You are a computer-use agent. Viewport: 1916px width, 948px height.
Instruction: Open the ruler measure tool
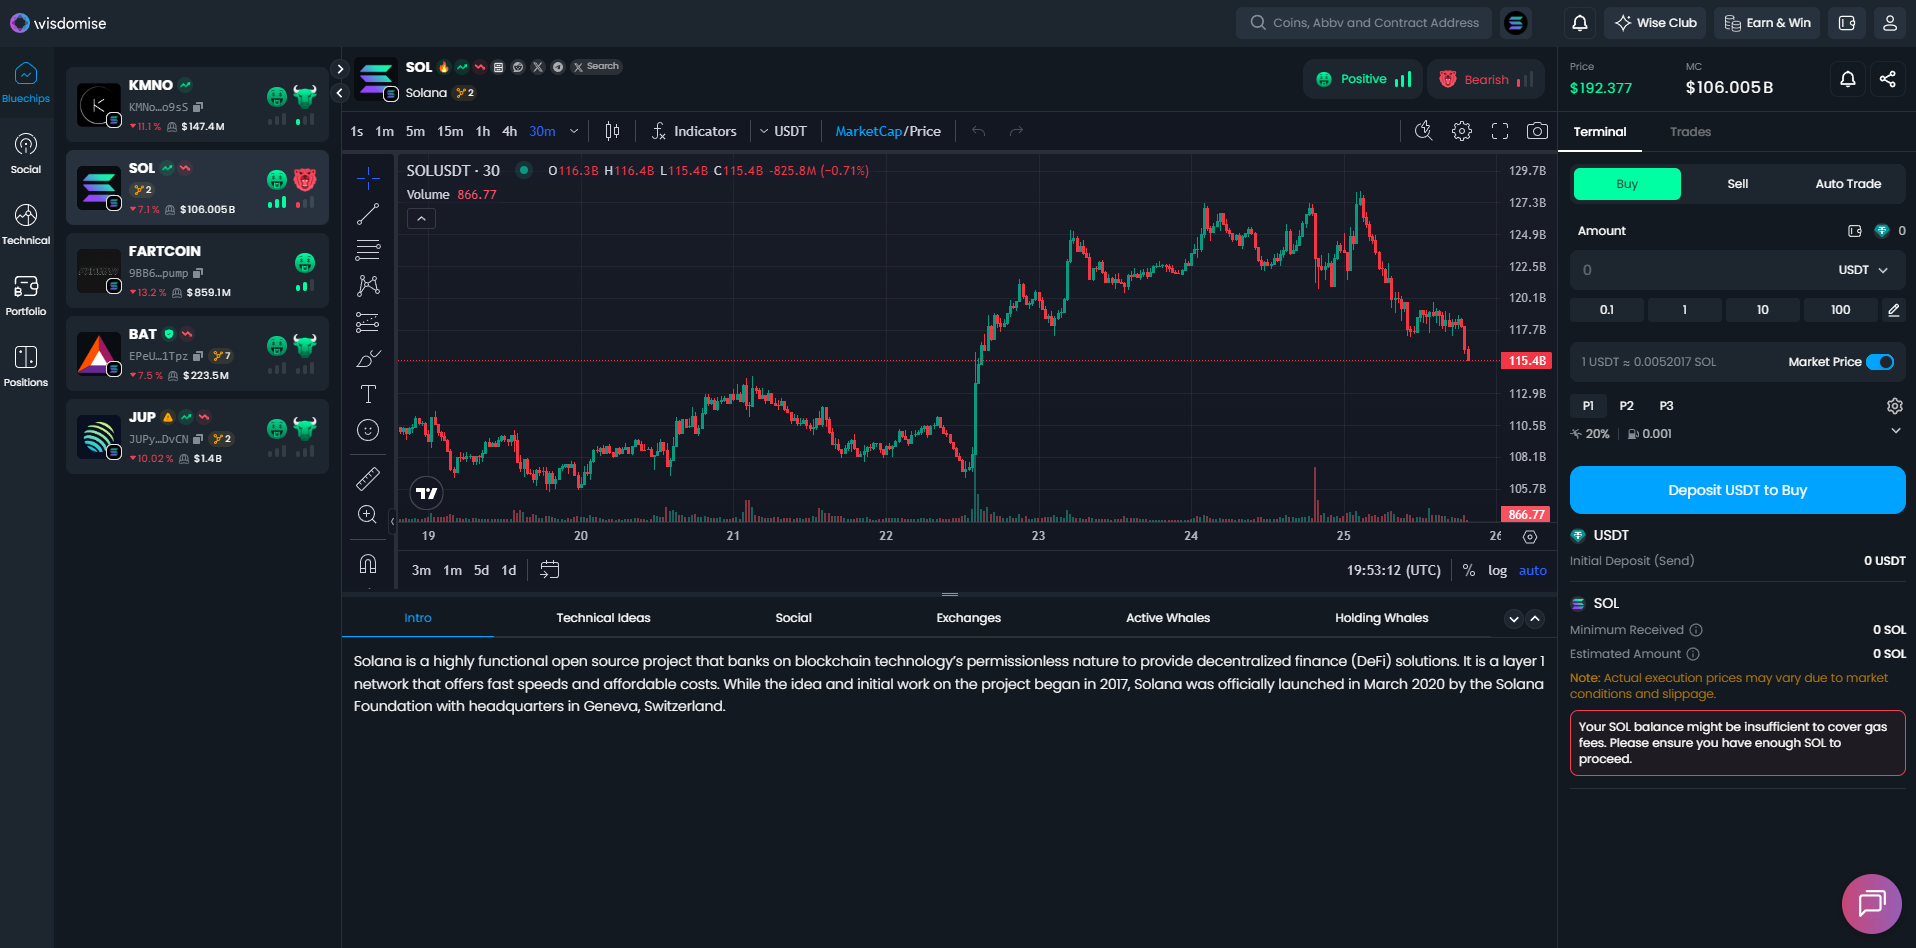(368, 479)
